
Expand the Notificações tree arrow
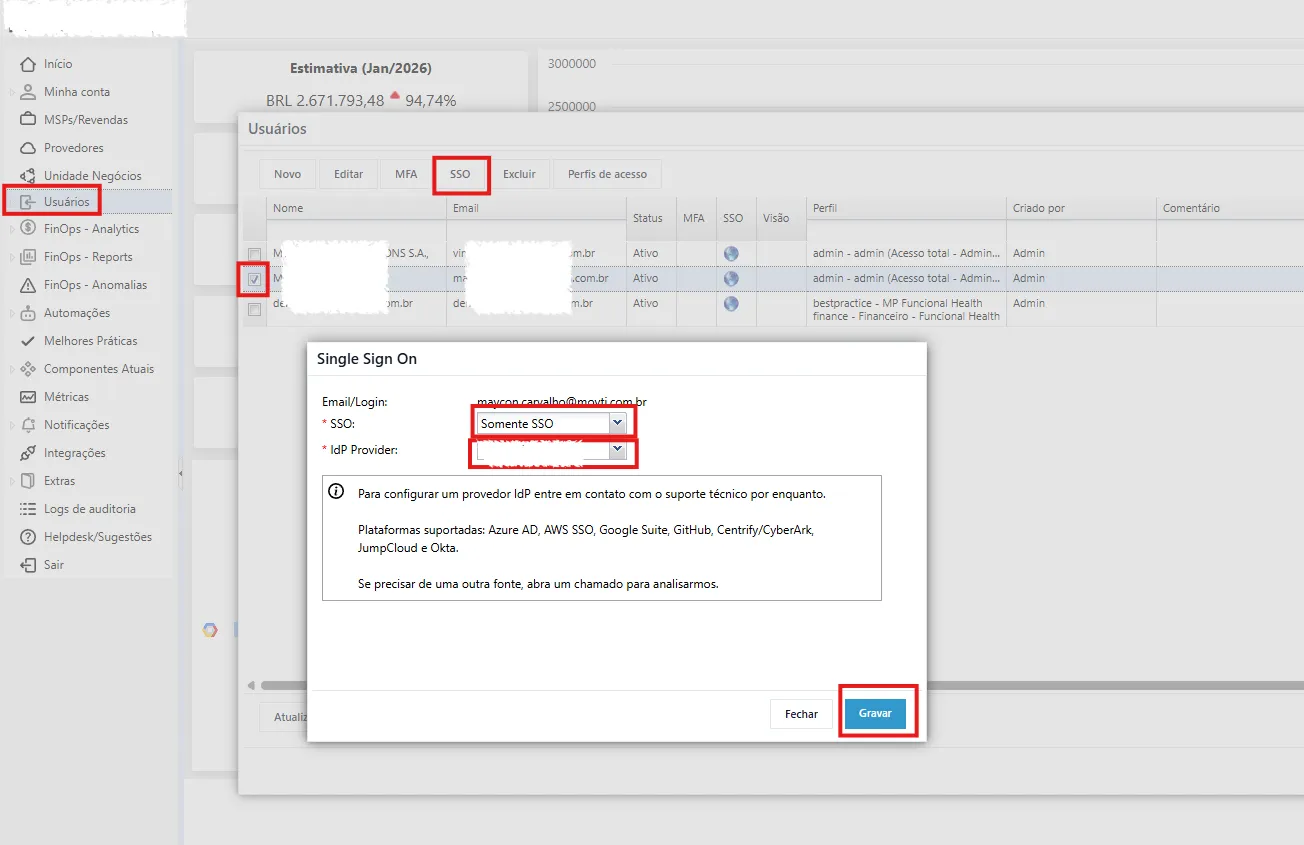(x=12, y=425)
